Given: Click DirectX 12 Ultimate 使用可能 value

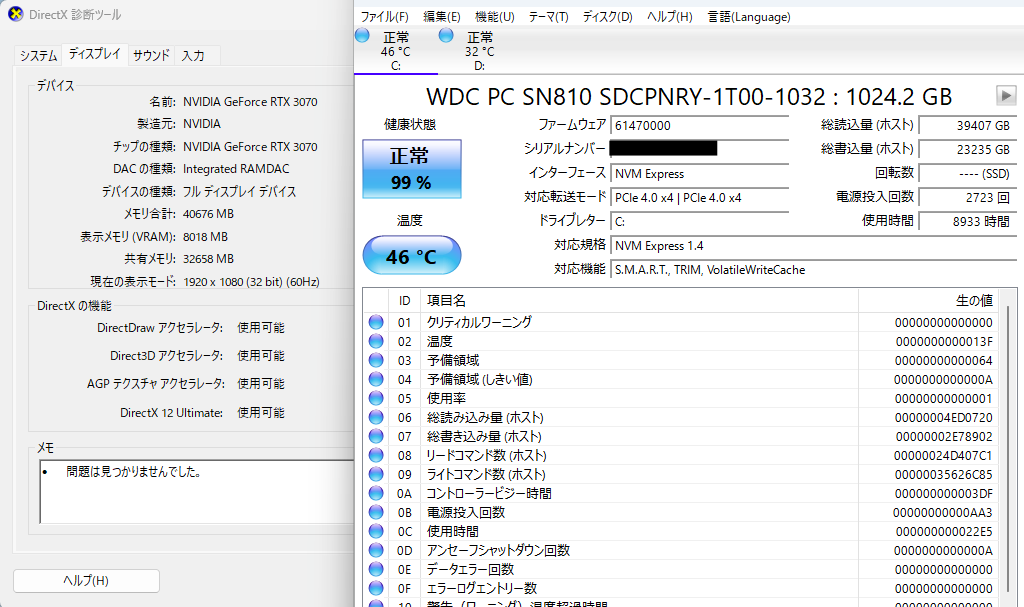Looking at the screenshot, I should tap(261, 412).
